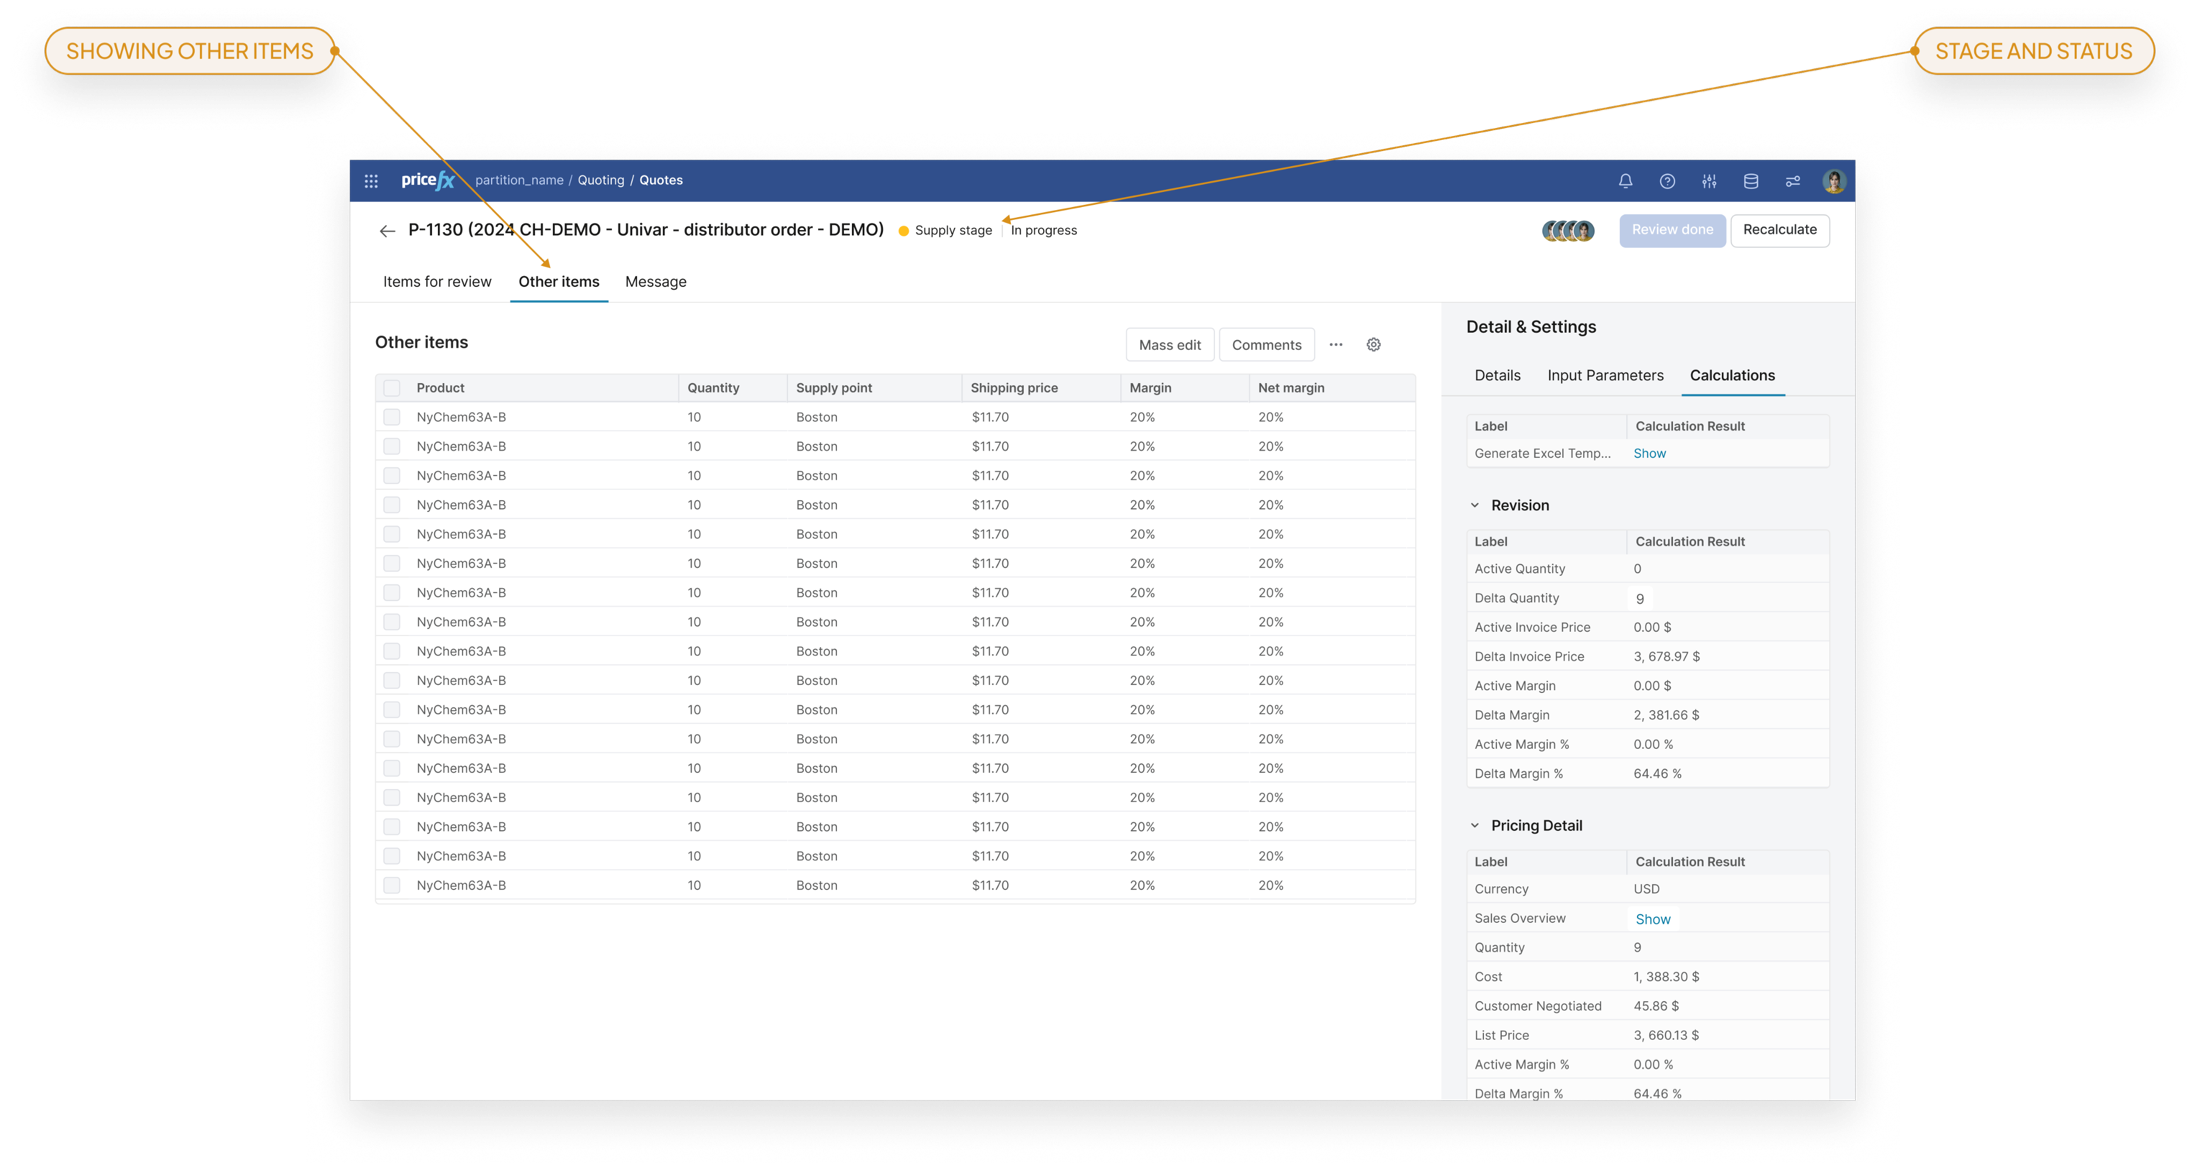This screenshot has height=1163, width=2200.
Task: Click the Delta Quantity value 9
Action: point(1639,599)
